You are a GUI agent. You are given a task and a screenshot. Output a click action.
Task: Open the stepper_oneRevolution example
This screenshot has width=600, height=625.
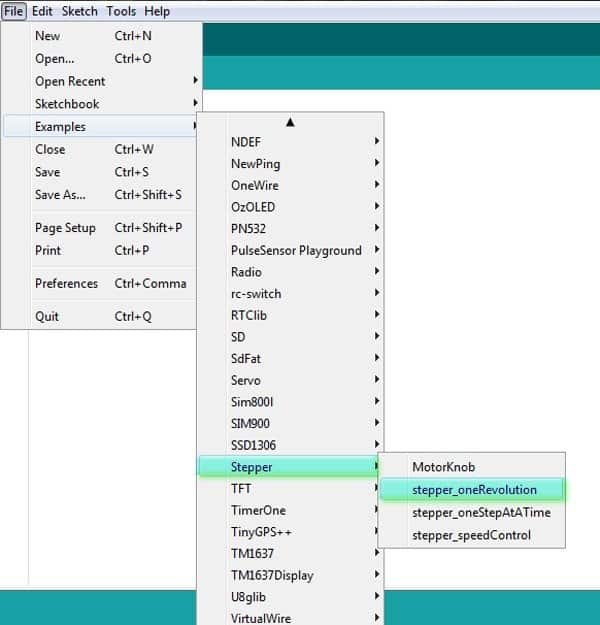click(x=472, y=489)
